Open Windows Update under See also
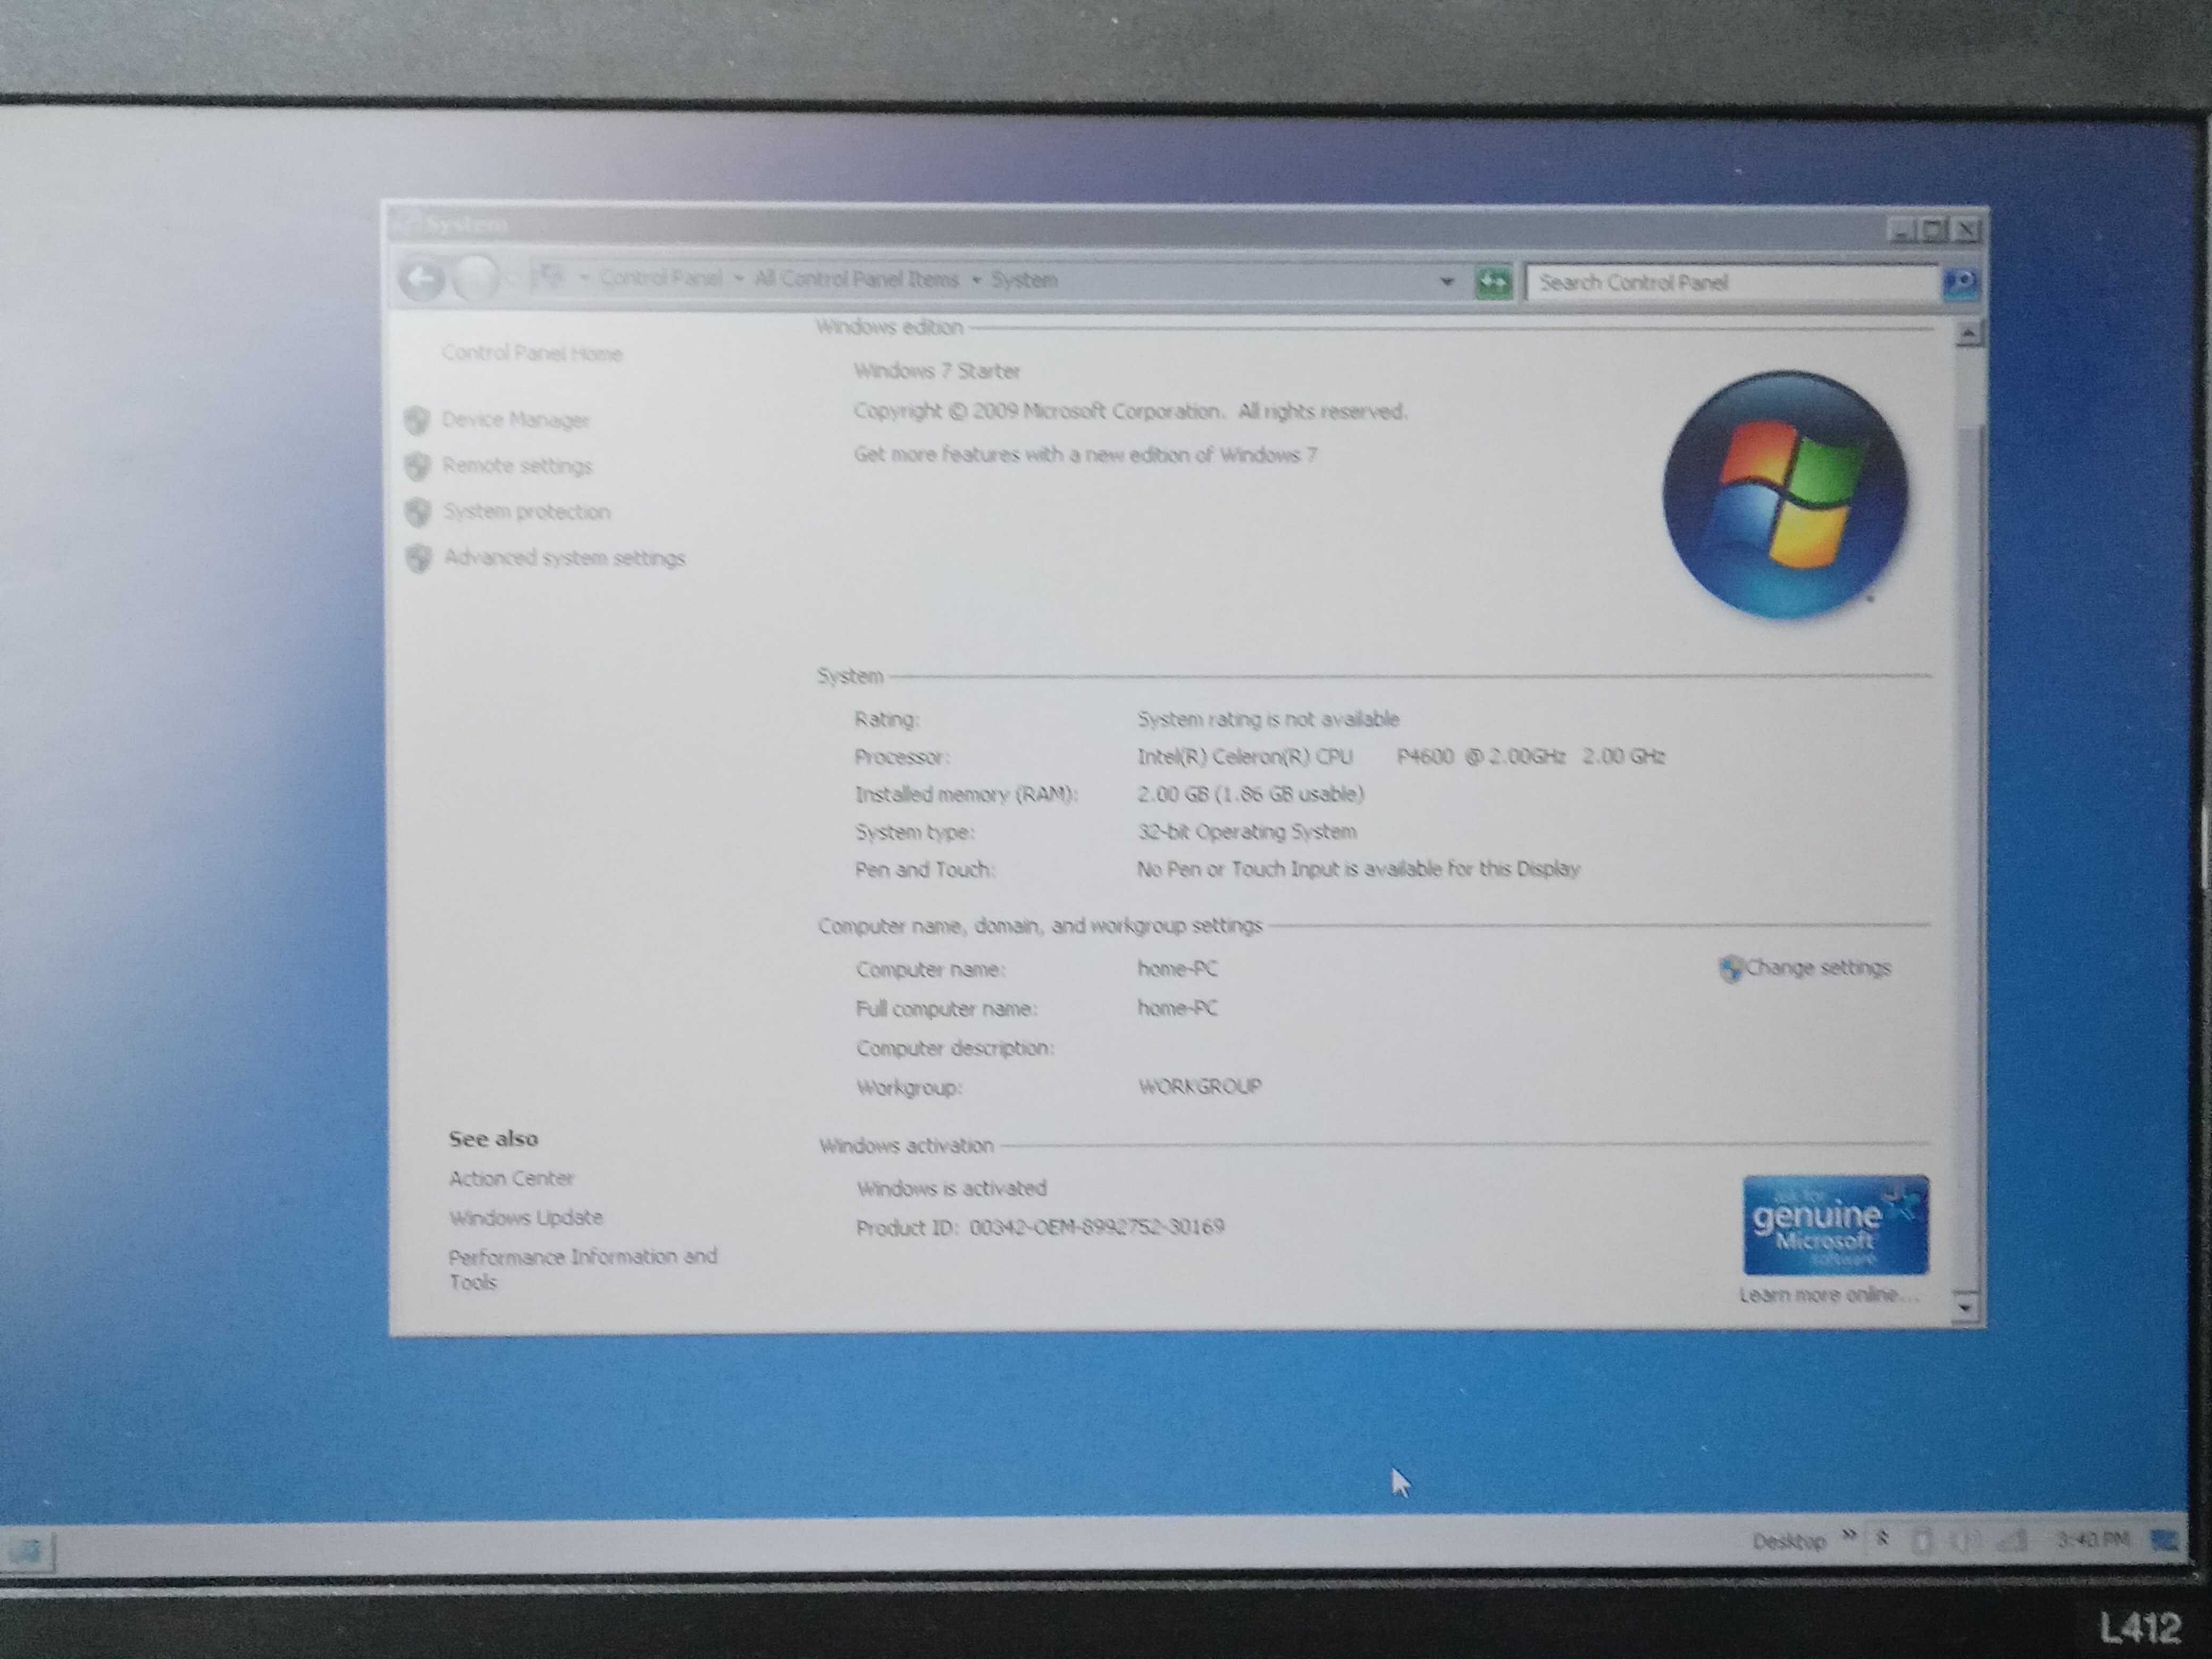The width and height of the screenshot is (2212, 1659). 525,1218
